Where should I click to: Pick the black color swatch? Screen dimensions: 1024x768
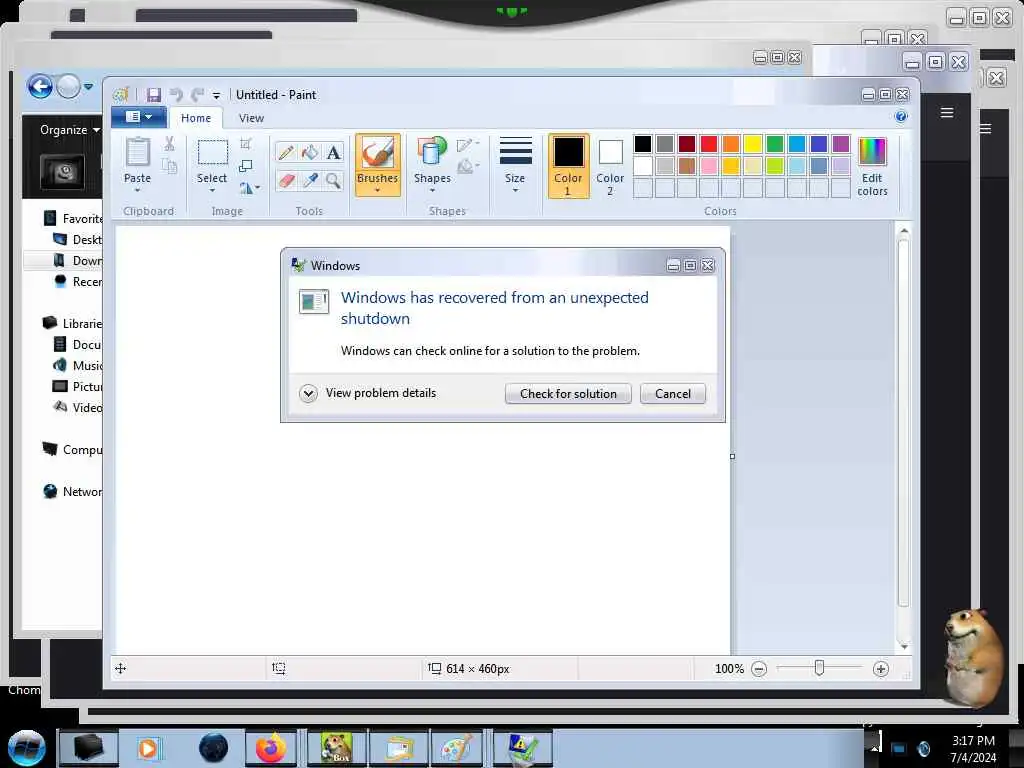tap(643, 144)
